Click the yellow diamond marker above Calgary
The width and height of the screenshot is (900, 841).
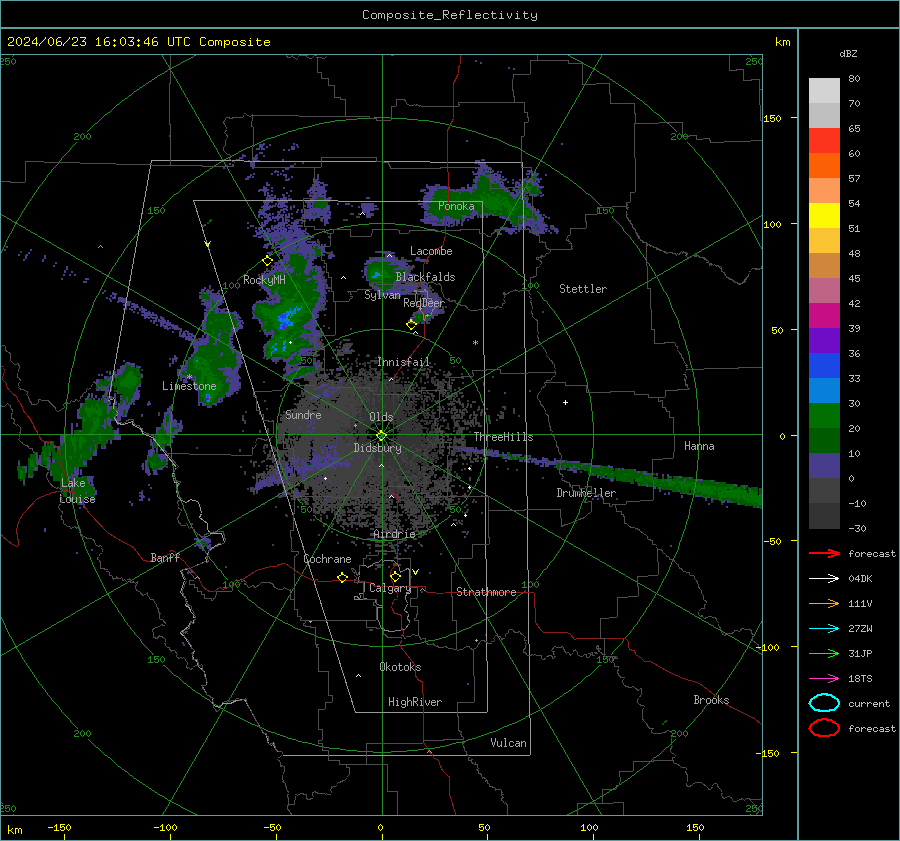click(x=395, y=576)
